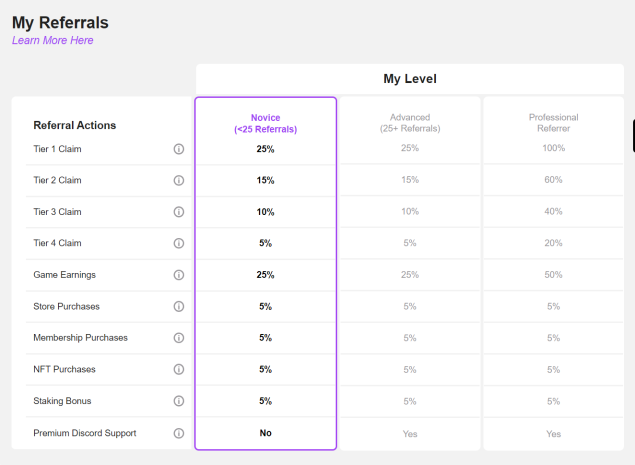Click info icon next to Tier 2 Claim
This screenshot has width=635, height=465.
[179, 180]
